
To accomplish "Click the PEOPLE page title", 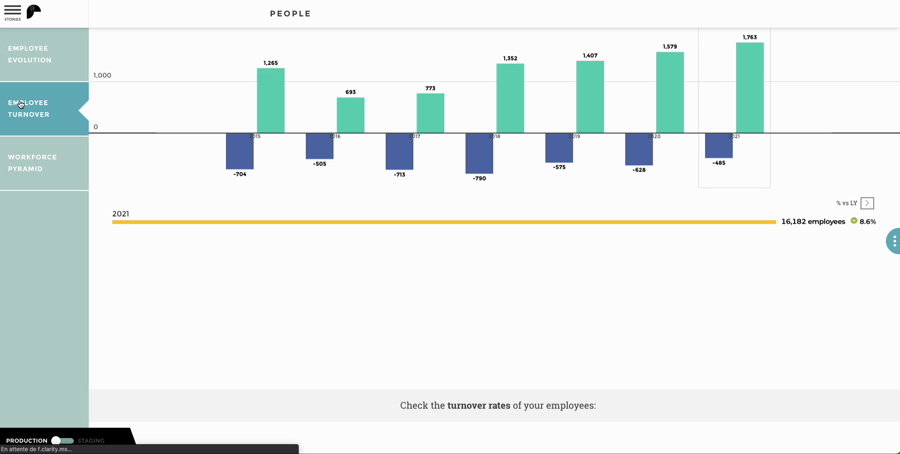I will 290,14.
